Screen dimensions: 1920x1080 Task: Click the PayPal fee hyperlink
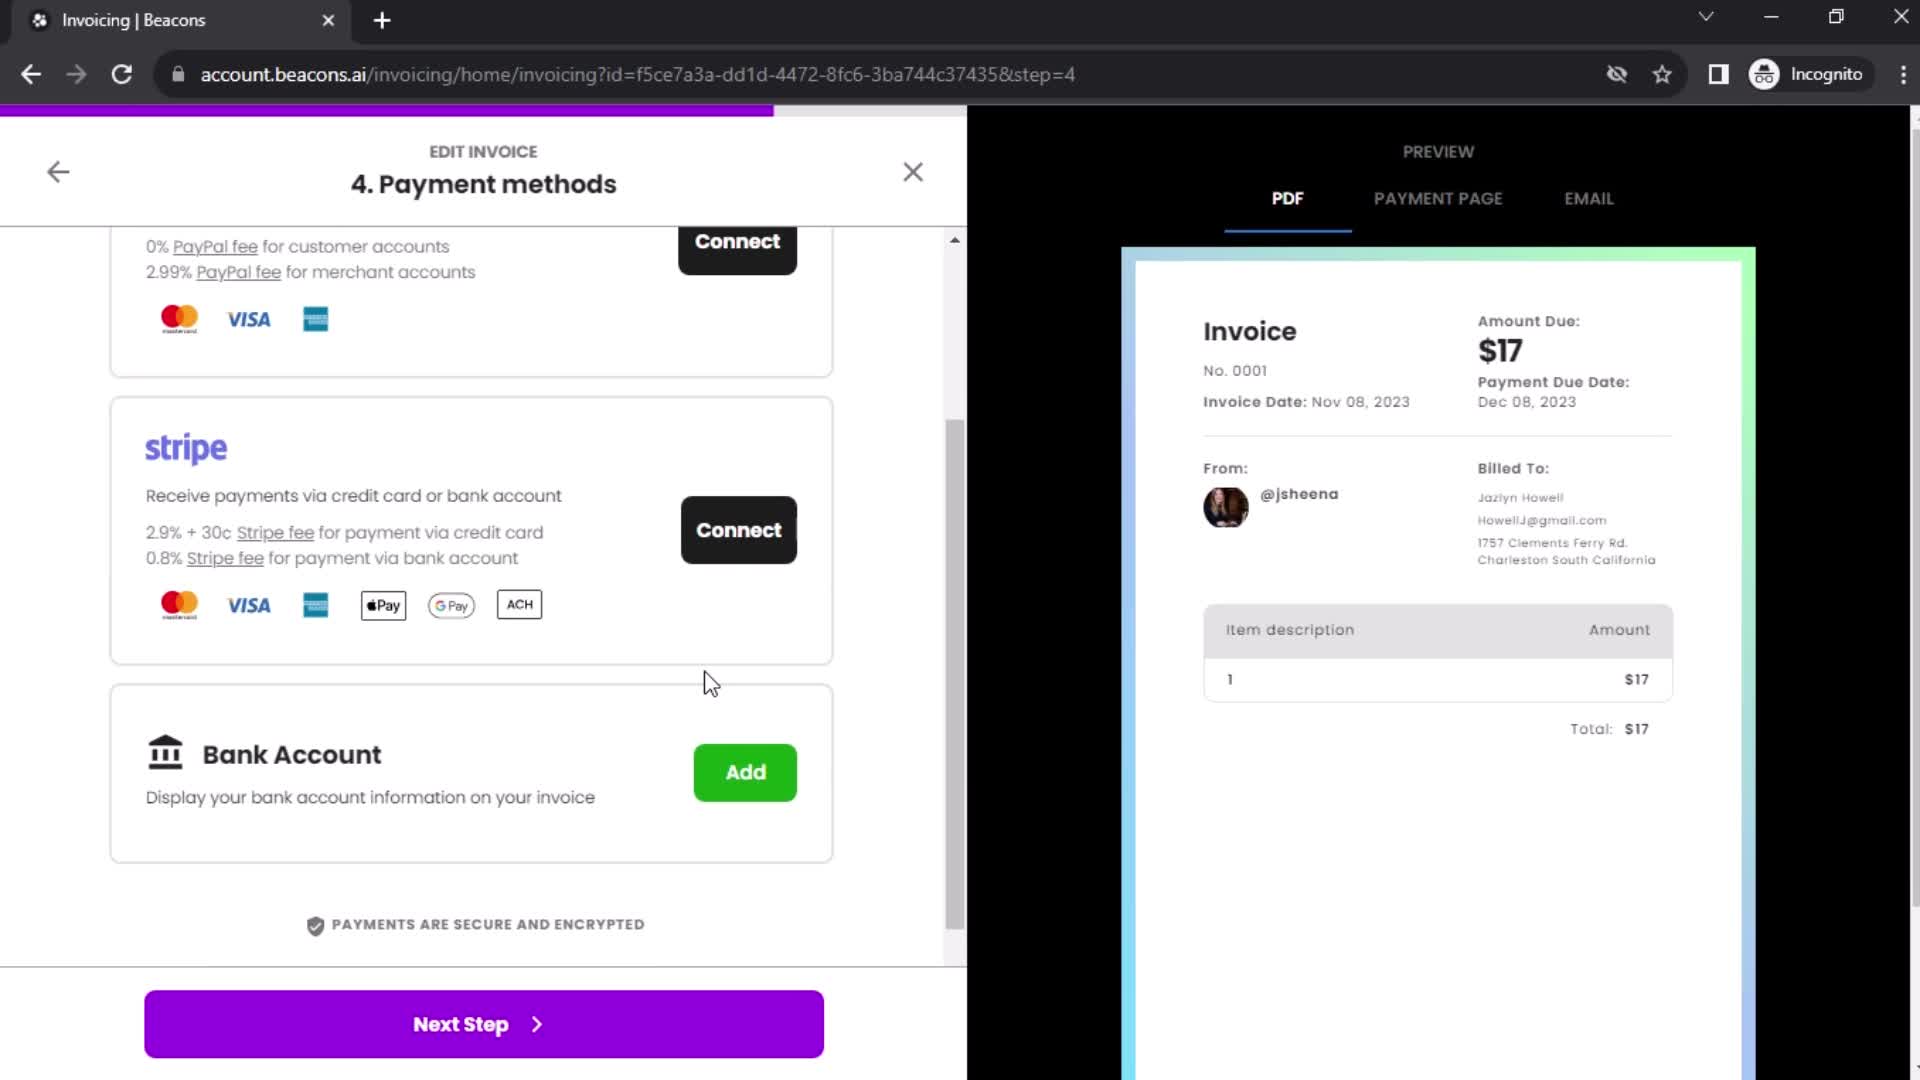pyautogui.click(x=214, y=247)
